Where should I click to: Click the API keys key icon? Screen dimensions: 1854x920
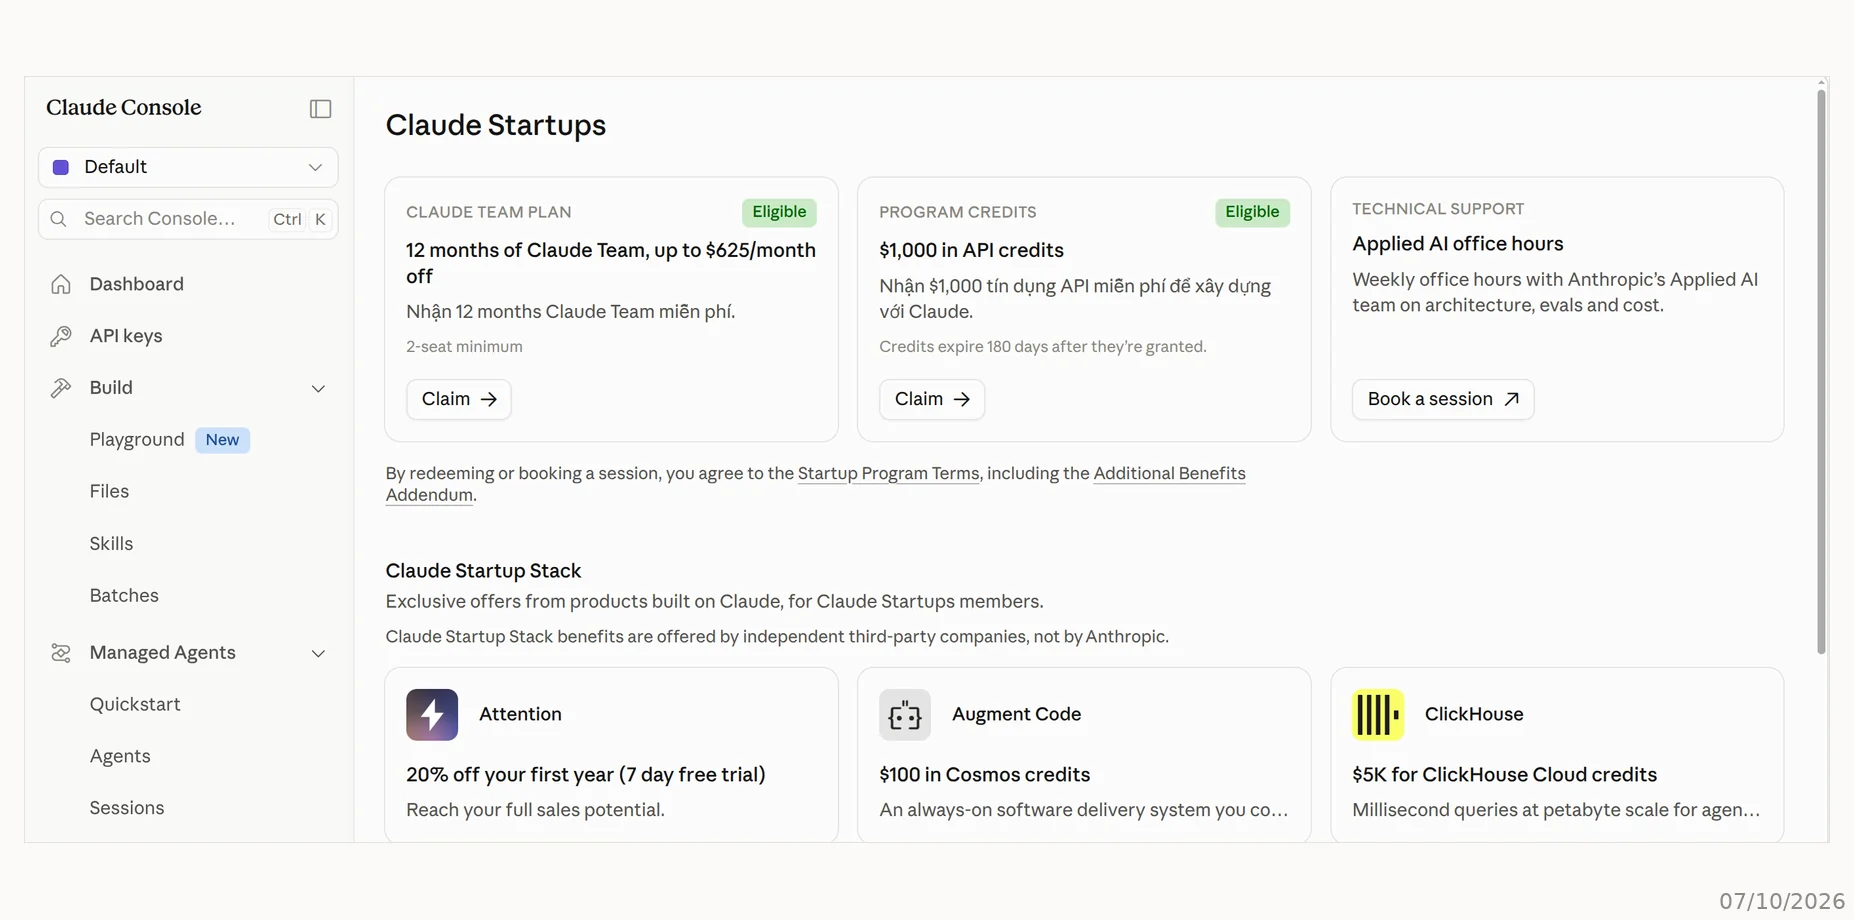tap(61, 336)
